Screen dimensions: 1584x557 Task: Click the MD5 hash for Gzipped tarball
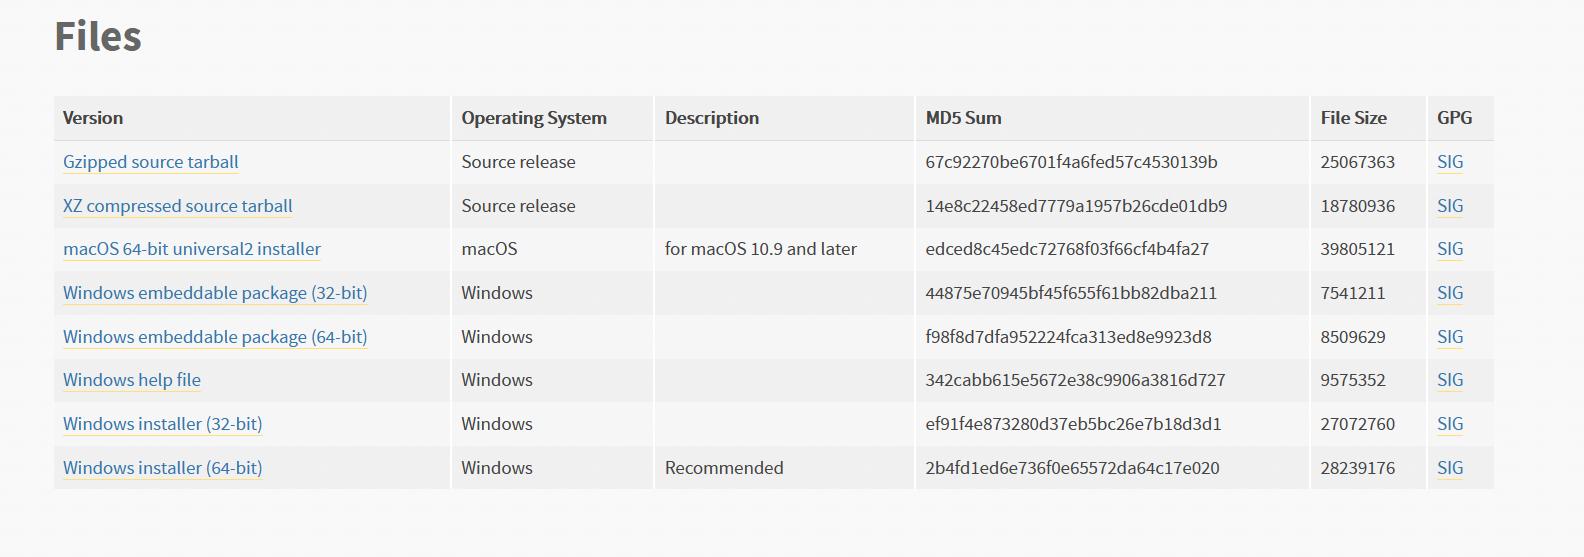pos(1071,162)
